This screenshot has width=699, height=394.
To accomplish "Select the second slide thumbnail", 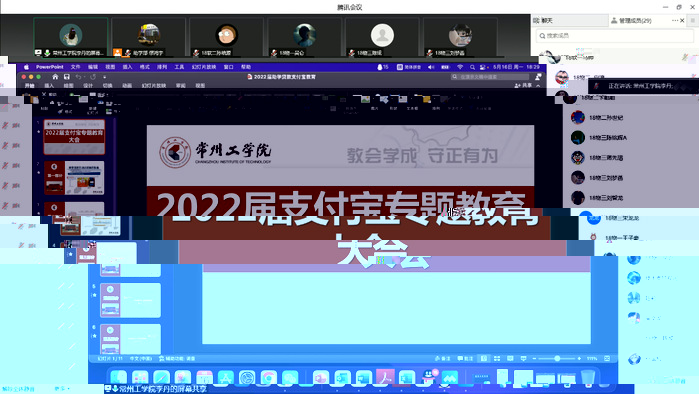I will [74, 178].
